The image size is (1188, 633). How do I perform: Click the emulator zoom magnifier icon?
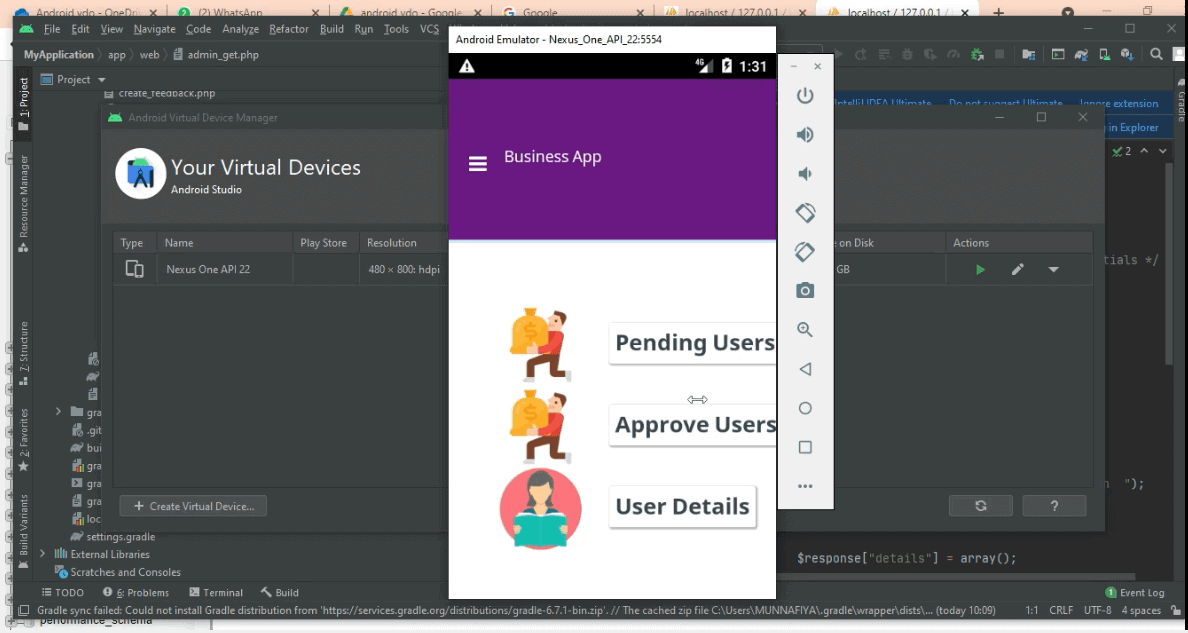(x=805, y=330)
